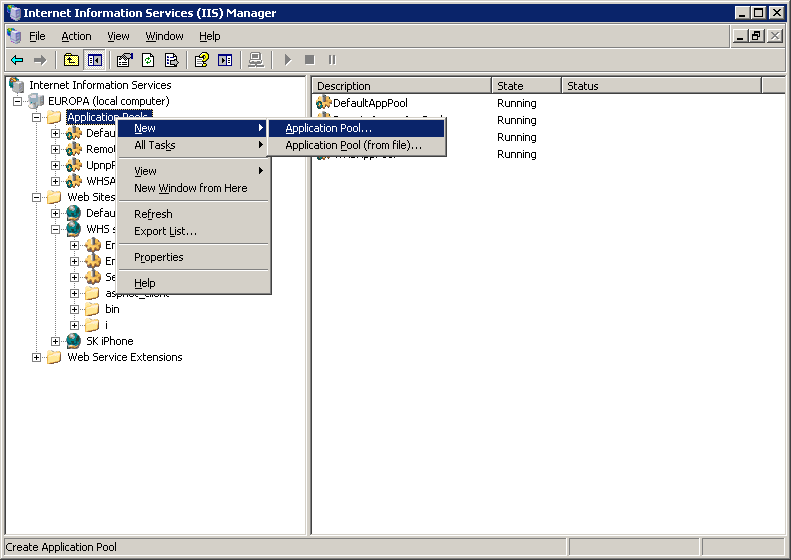Choose Export List... in context menu
Viewport: 791px width, 560px height.
point(193,231)
